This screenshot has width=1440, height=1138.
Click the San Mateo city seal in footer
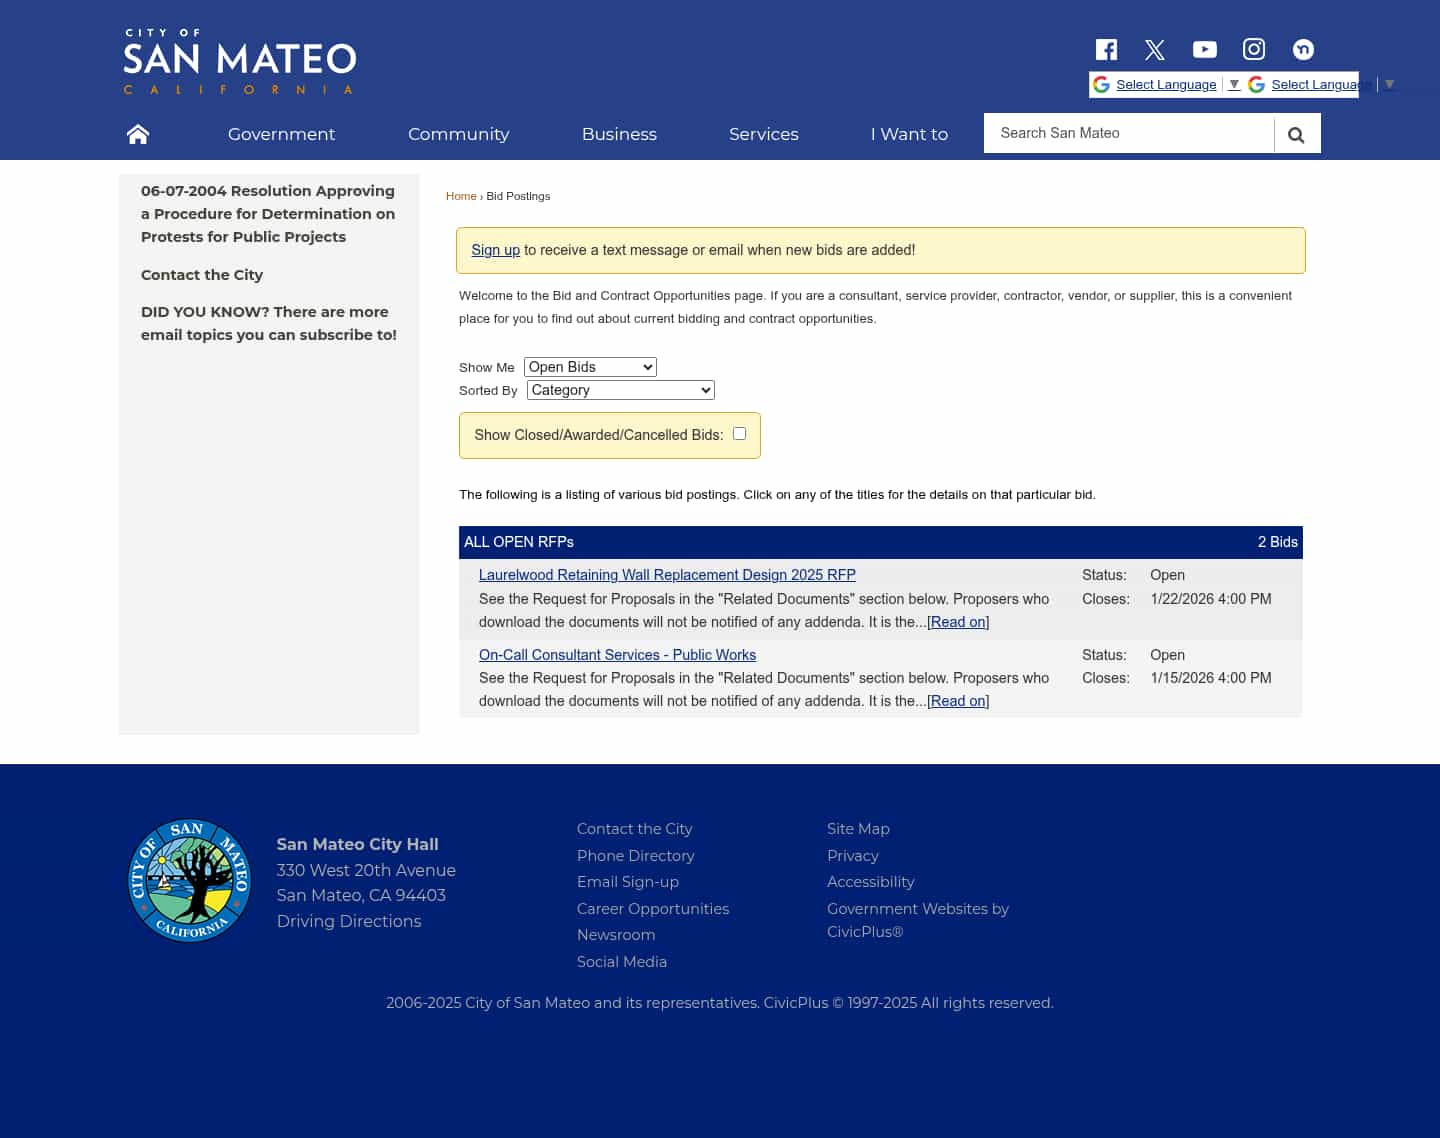[189, 880]
